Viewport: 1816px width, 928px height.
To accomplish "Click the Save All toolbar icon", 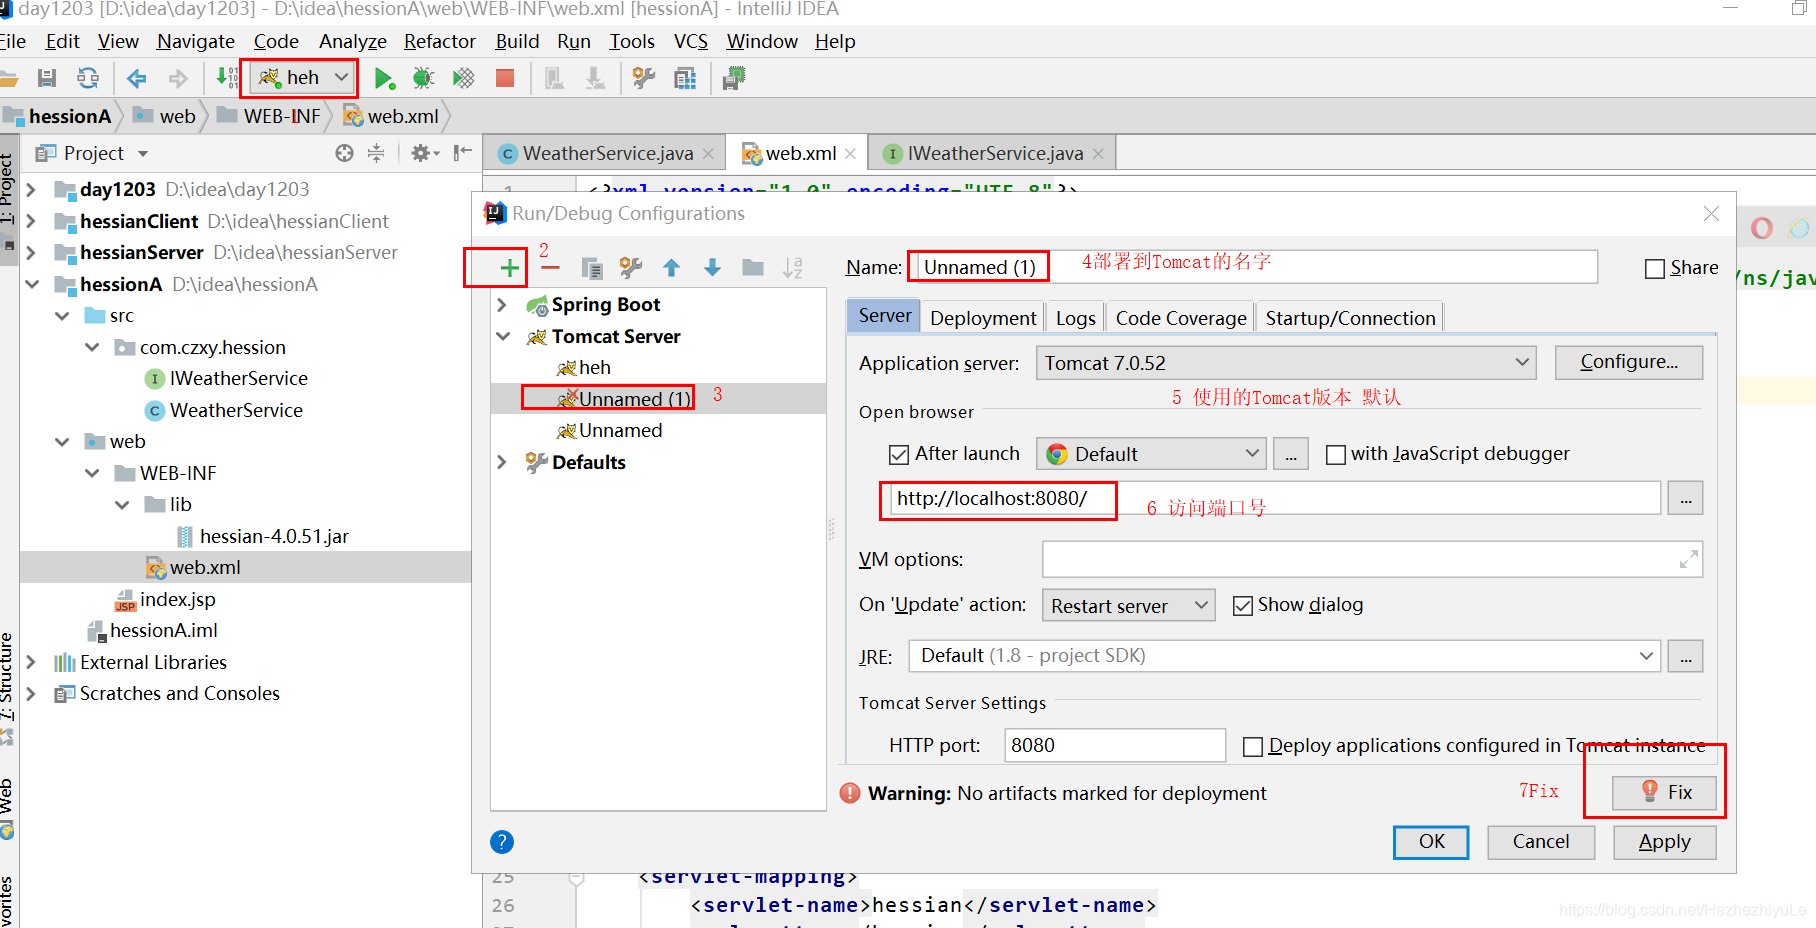I will click(47, 78).
